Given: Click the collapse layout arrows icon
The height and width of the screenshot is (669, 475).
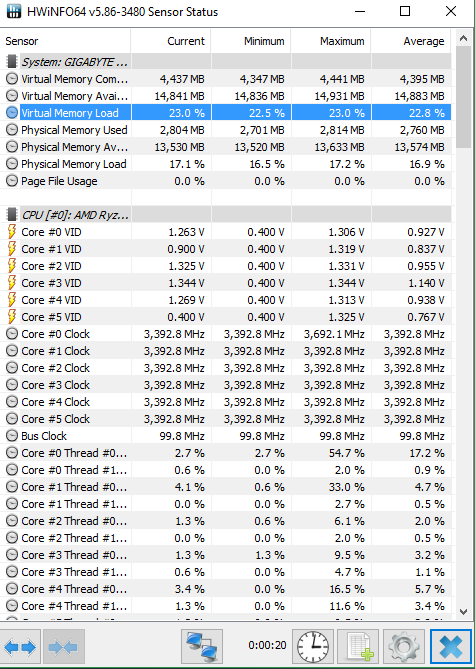Looking at the screenshot, I should 63,647.
